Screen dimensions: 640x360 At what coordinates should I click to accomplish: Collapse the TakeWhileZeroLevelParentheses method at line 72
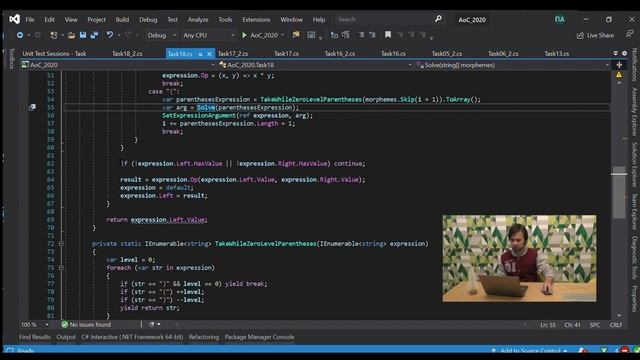pyautogui.click(x=61, y=244)
